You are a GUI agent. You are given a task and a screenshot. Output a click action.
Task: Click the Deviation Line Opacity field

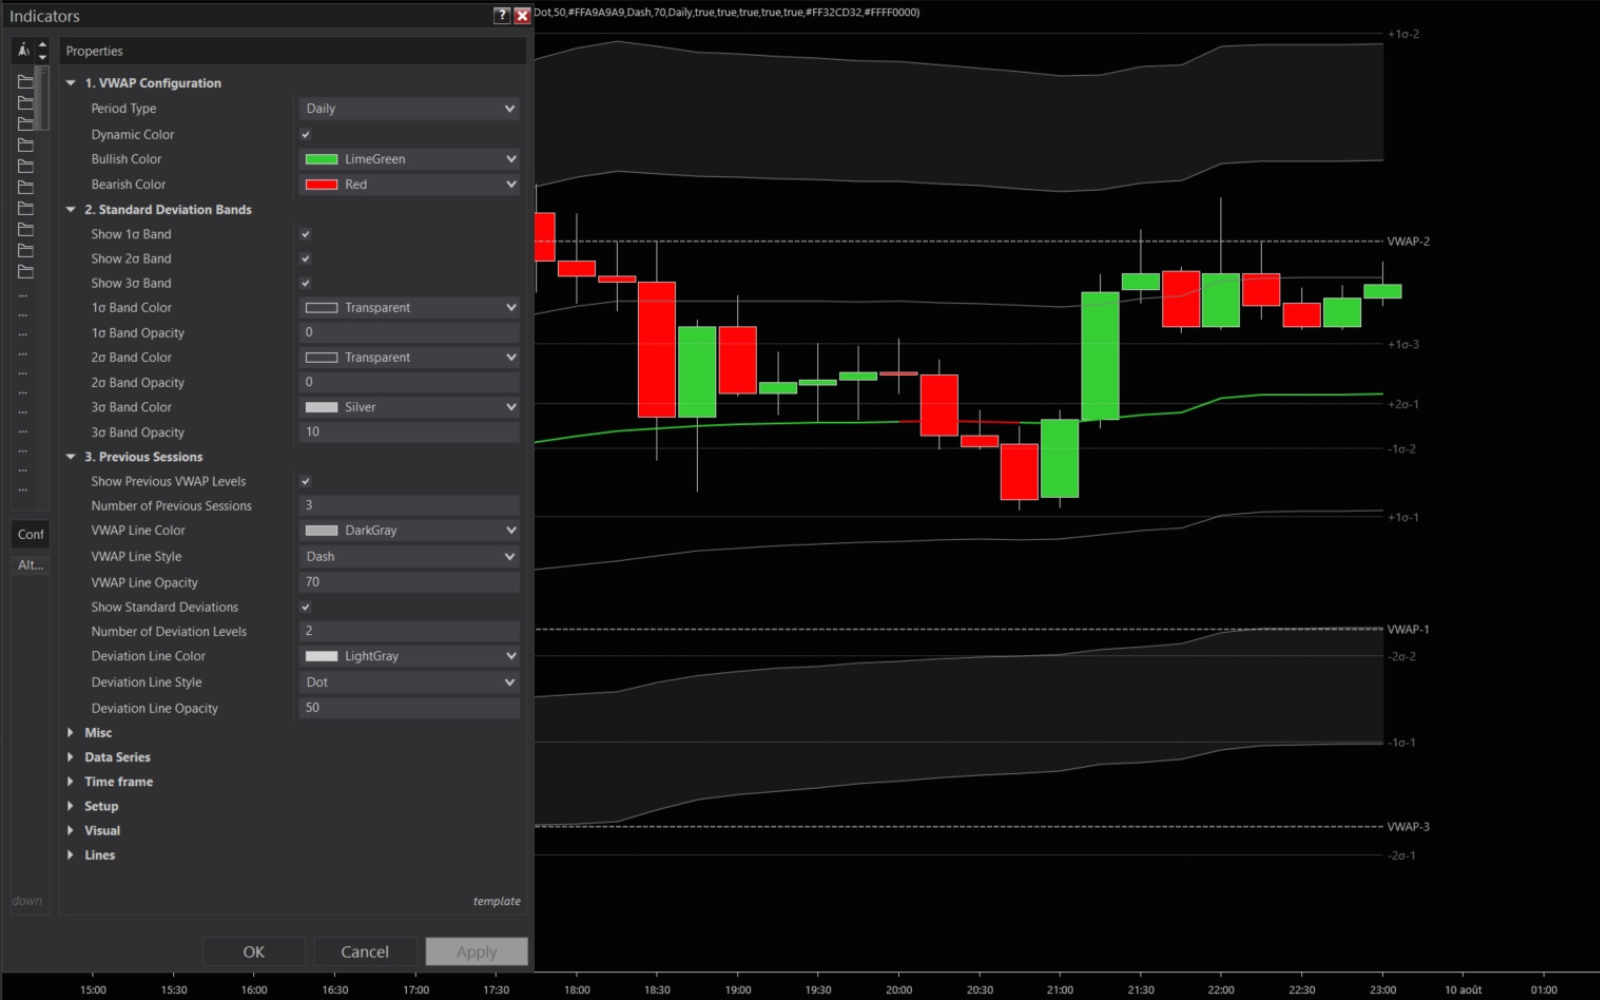click(409, 707)
